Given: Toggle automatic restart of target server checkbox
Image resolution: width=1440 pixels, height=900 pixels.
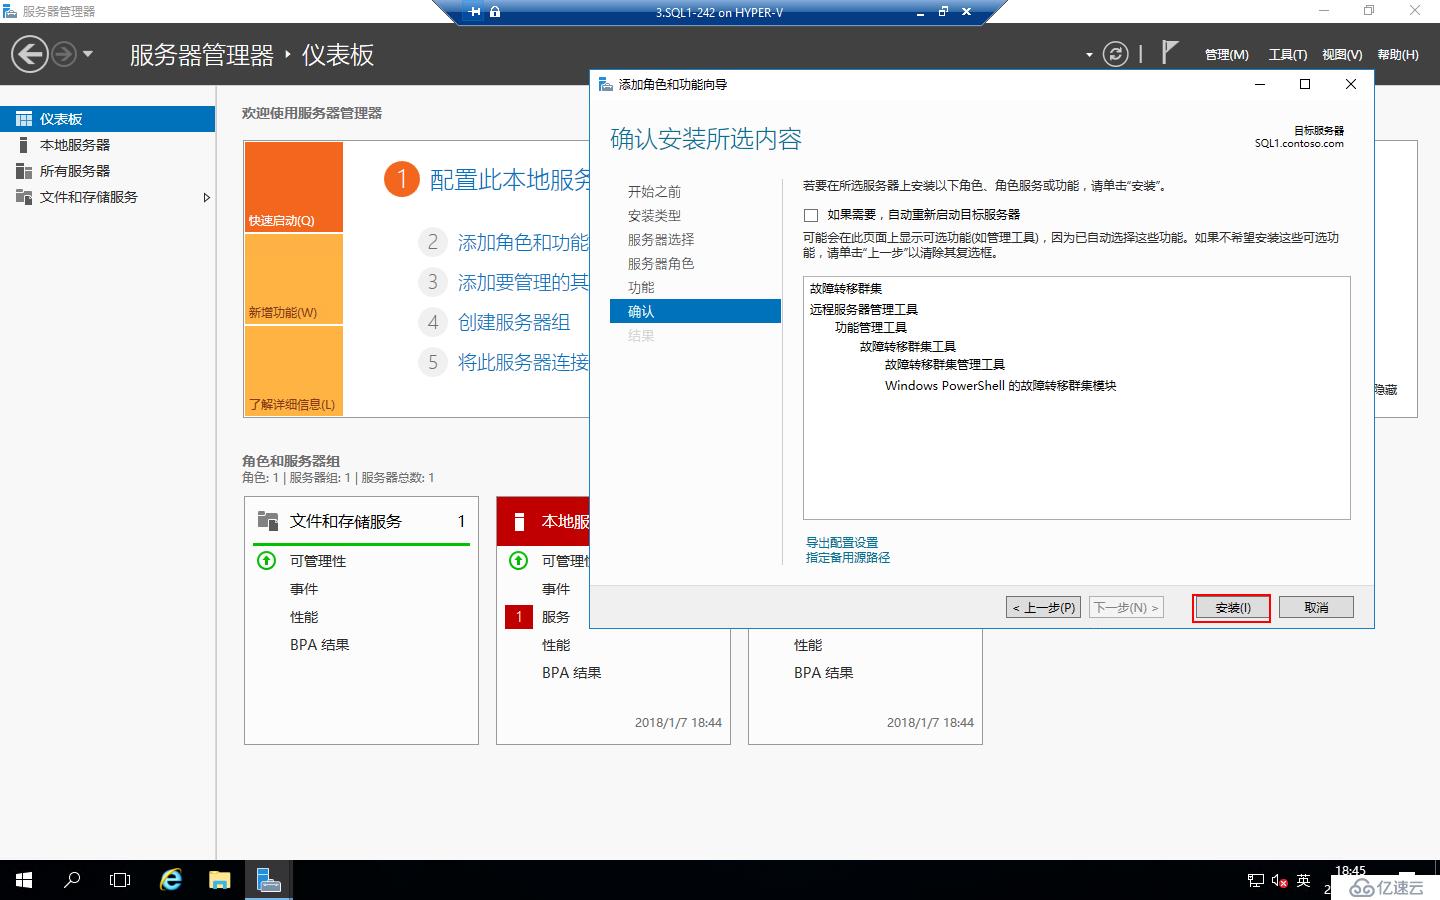Looking at the screenshot, I should coord(811,215).
